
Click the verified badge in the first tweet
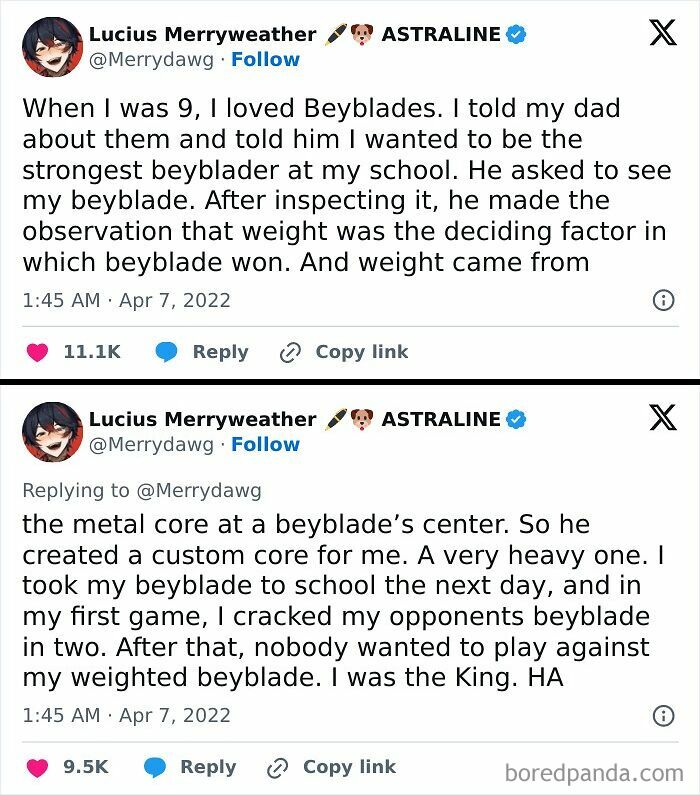pyautogui.click(x=516, y=34)
